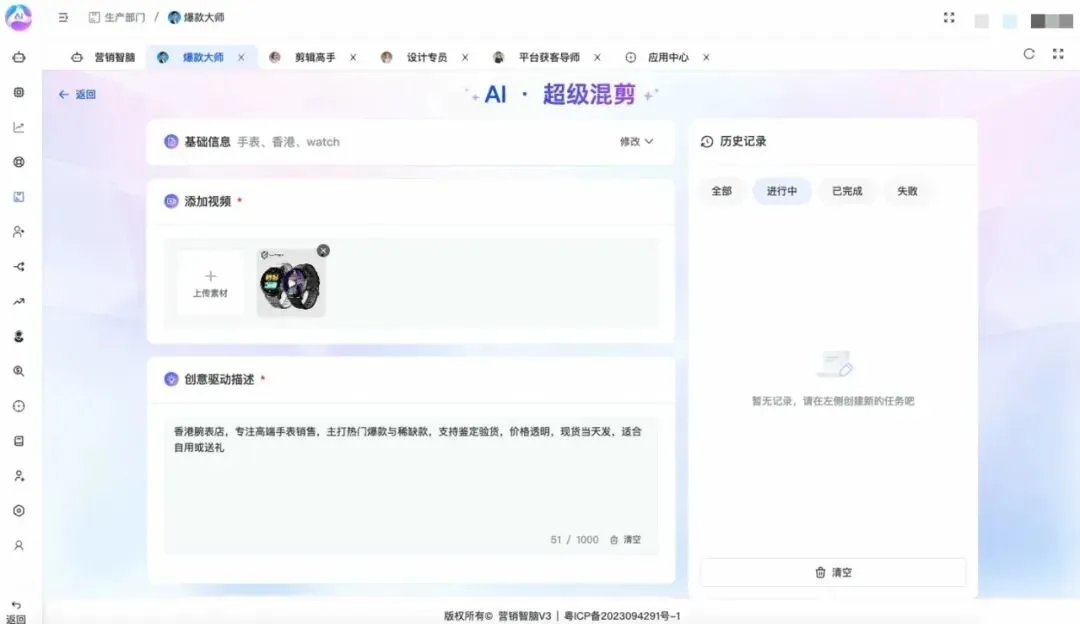
Task: Filter history by 进行中 status
Action: point(781,191)
